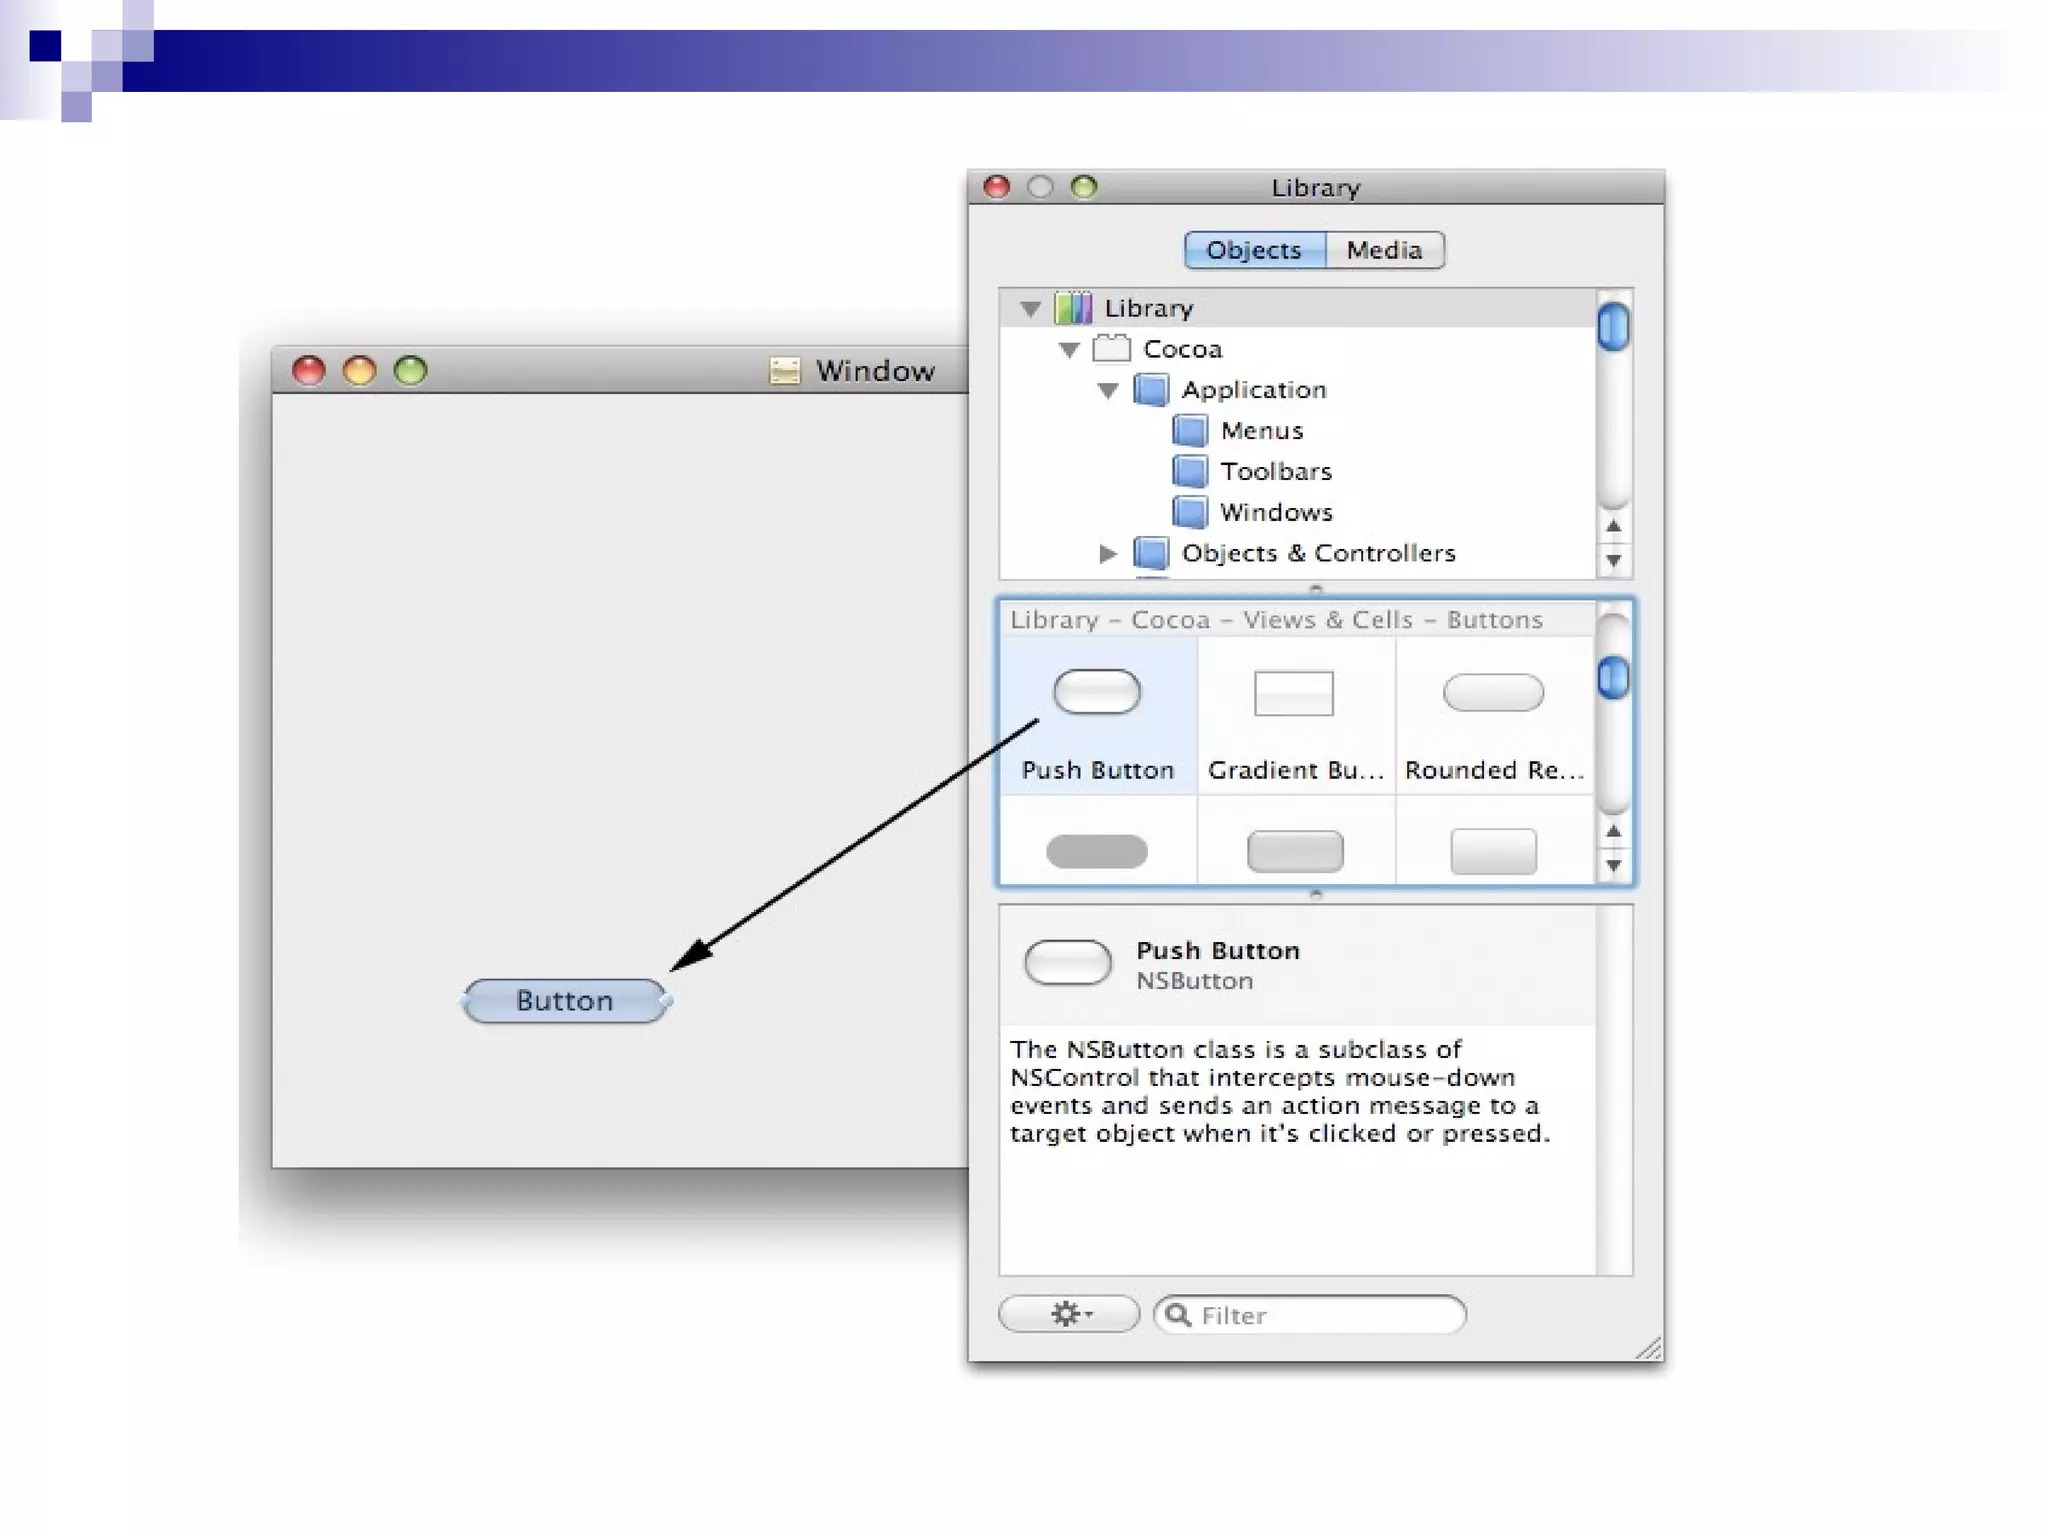The width and height of the screenshot is (2048, 1536).
Task: Expand Objects & Controllers group
Action: [x=1107, y=553]
